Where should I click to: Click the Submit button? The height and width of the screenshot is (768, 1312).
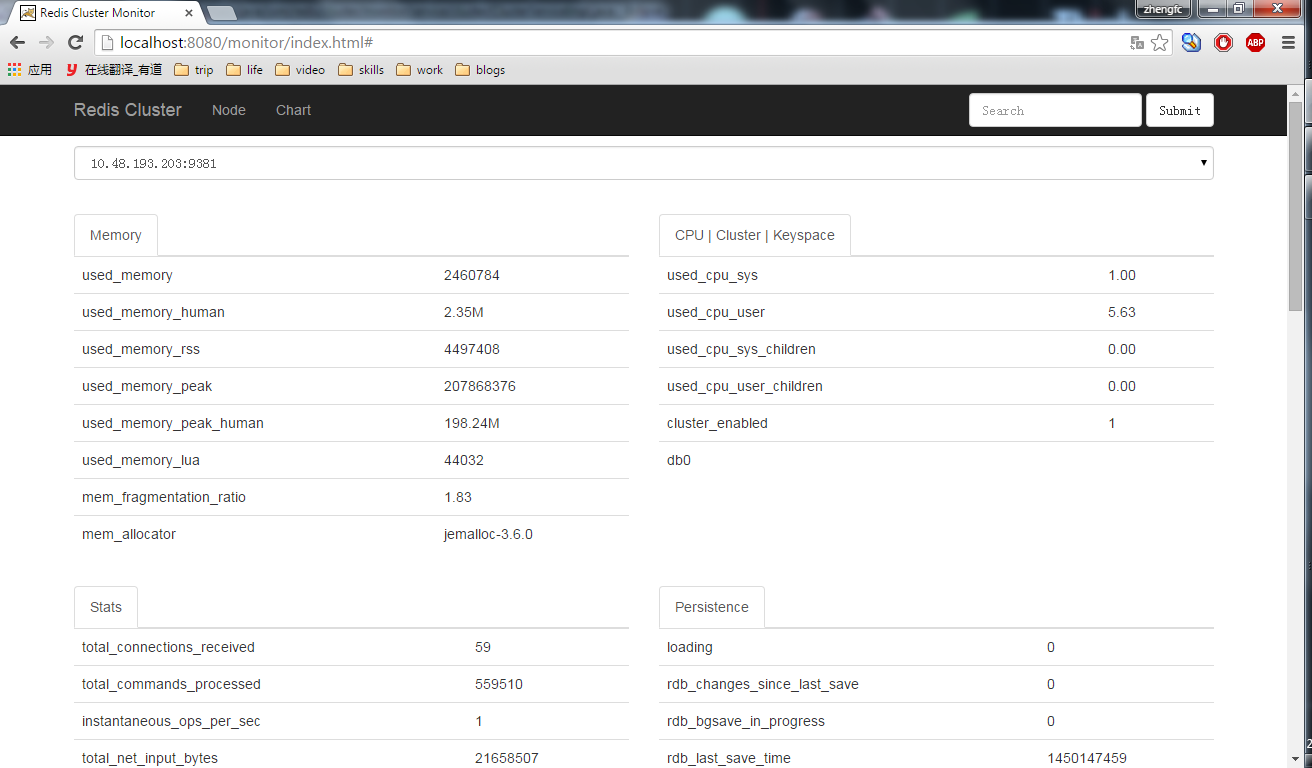tap(1180, 110)
